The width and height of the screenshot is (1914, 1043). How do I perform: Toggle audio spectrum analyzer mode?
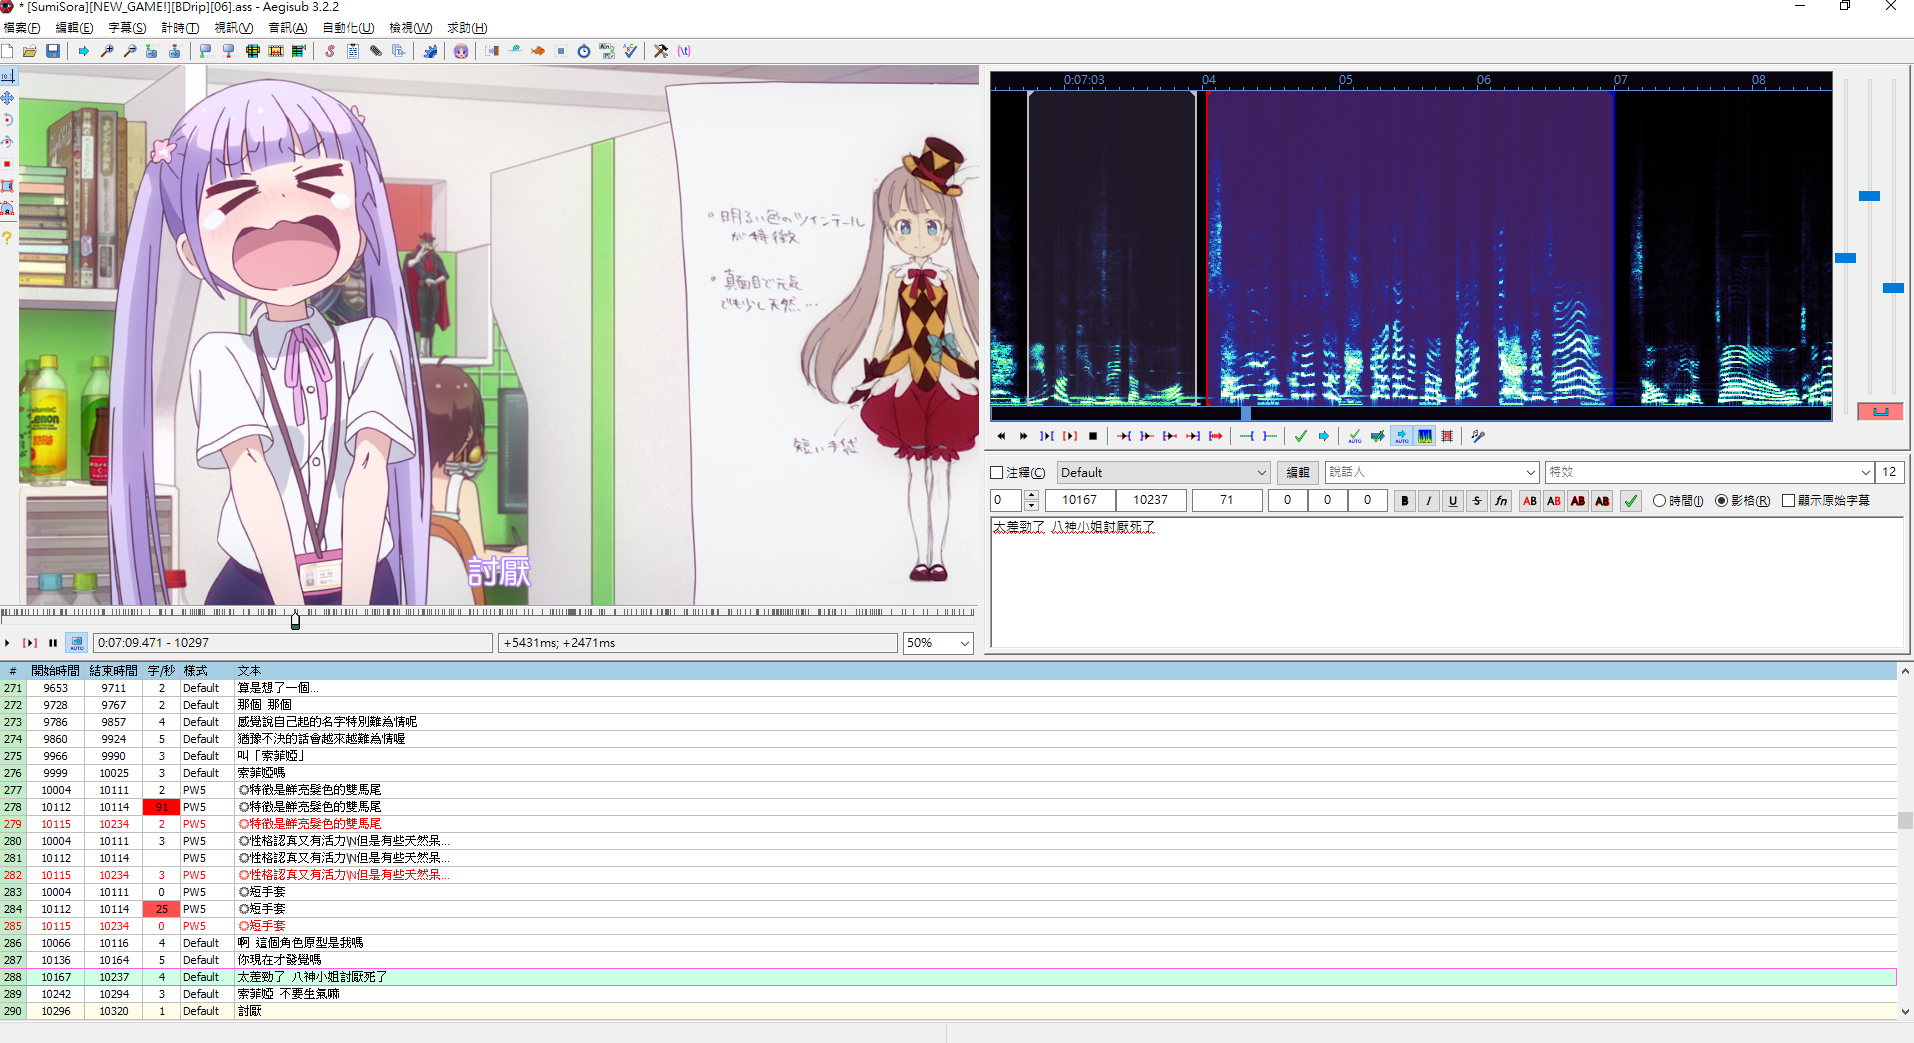tap(1425, 436)
